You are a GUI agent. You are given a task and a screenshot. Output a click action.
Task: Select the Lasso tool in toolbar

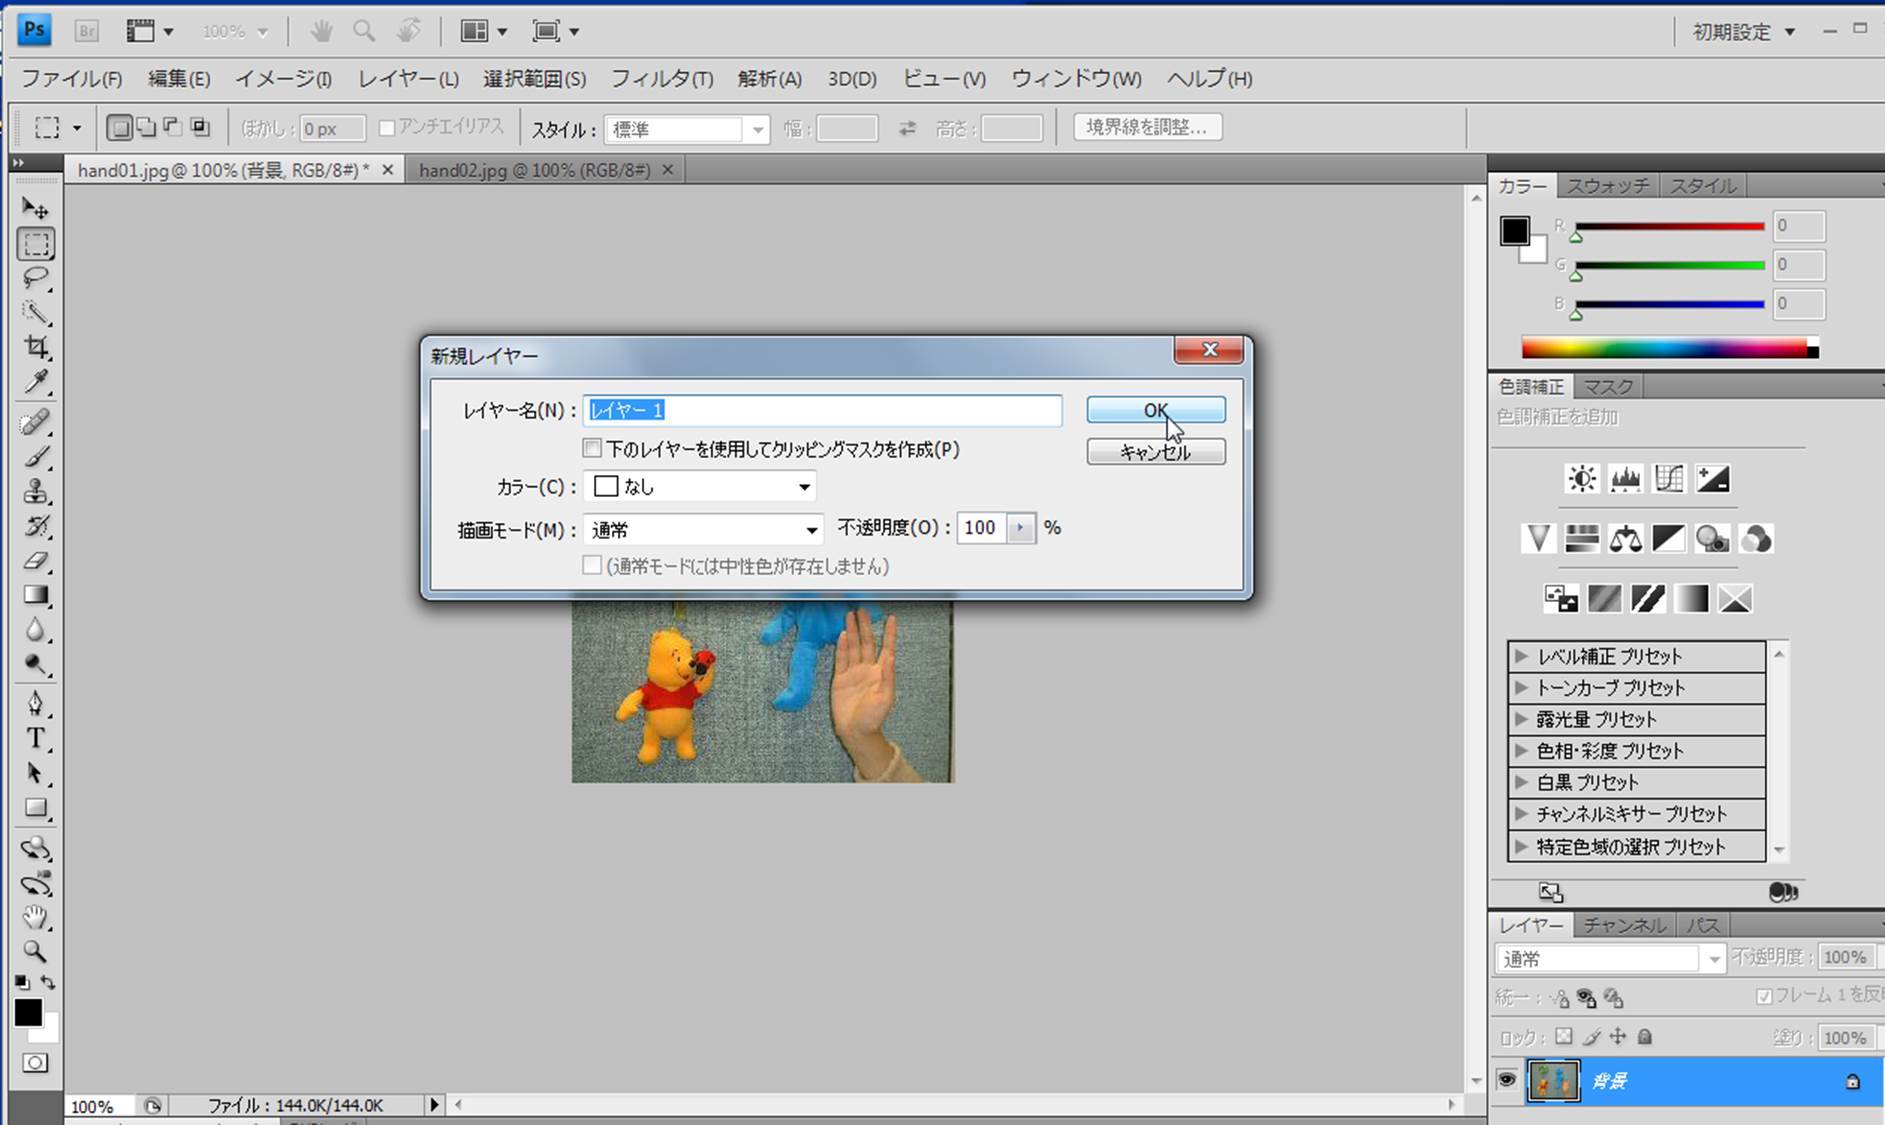click(x=36, y=278)
